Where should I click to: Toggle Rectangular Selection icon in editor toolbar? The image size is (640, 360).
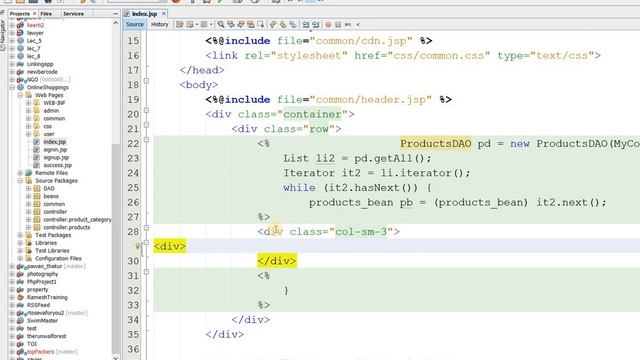tap(260, 24)
